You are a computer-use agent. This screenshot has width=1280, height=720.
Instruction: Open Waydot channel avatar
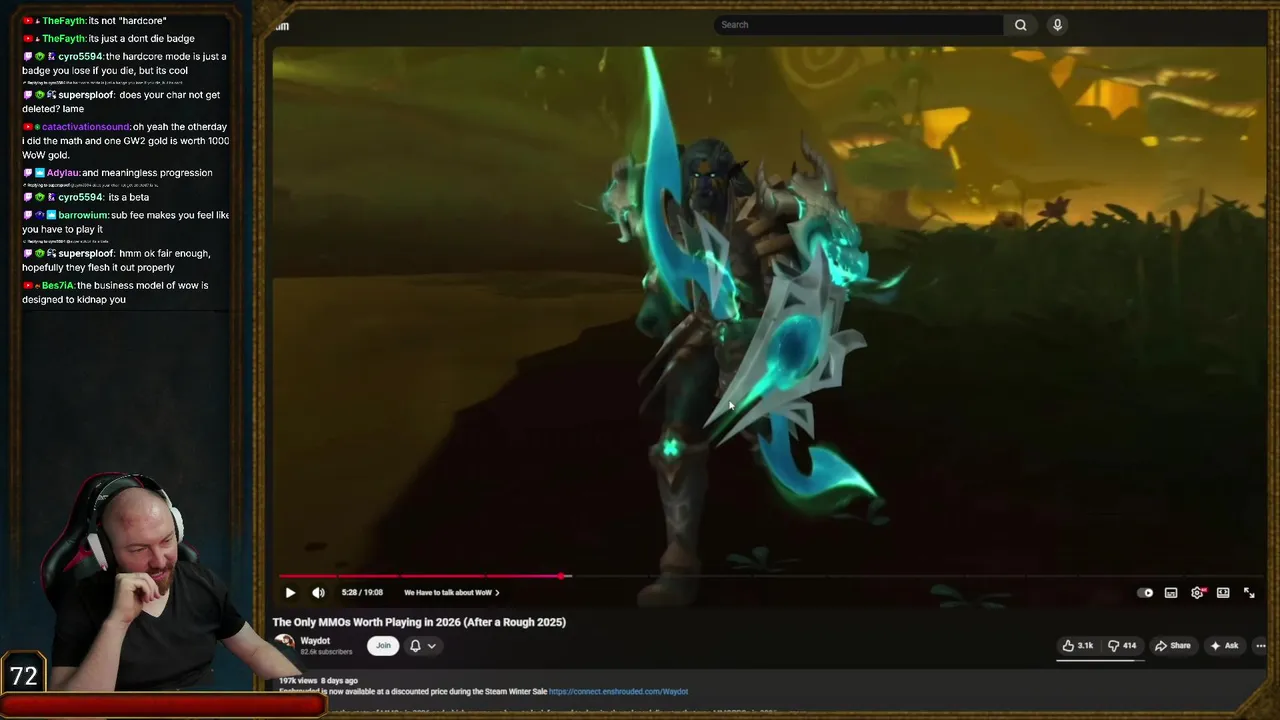285,644
